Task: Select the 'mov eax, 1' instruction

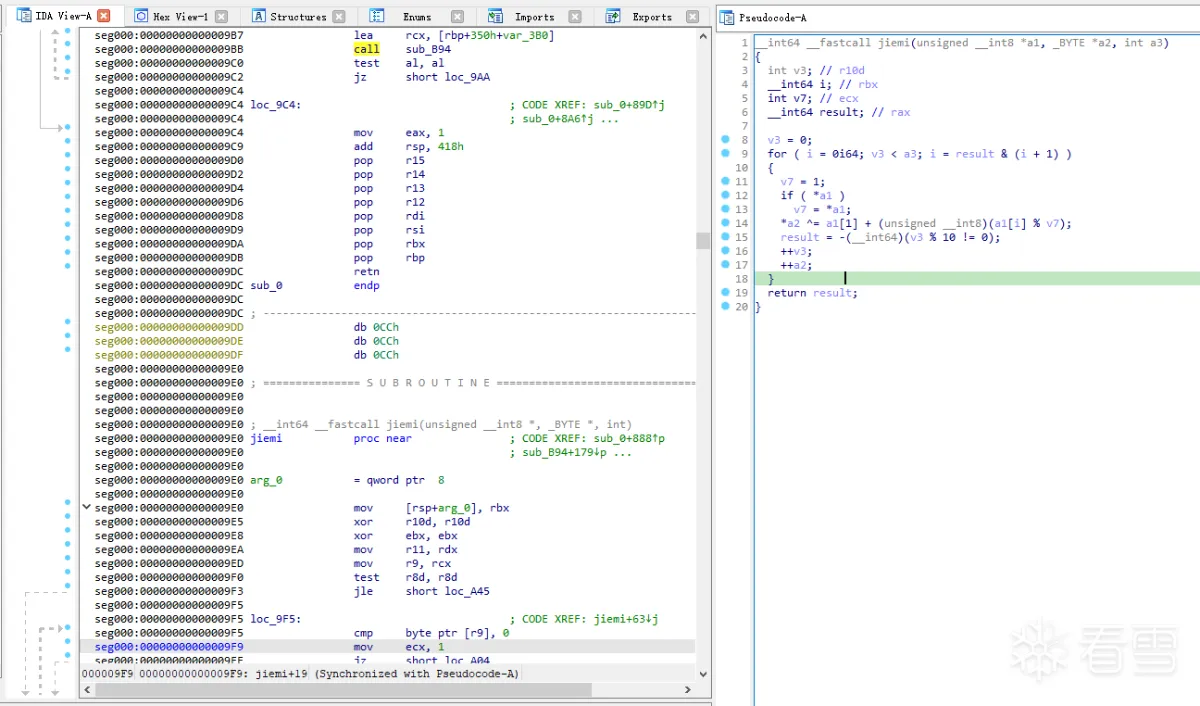Action: [399, 132]
